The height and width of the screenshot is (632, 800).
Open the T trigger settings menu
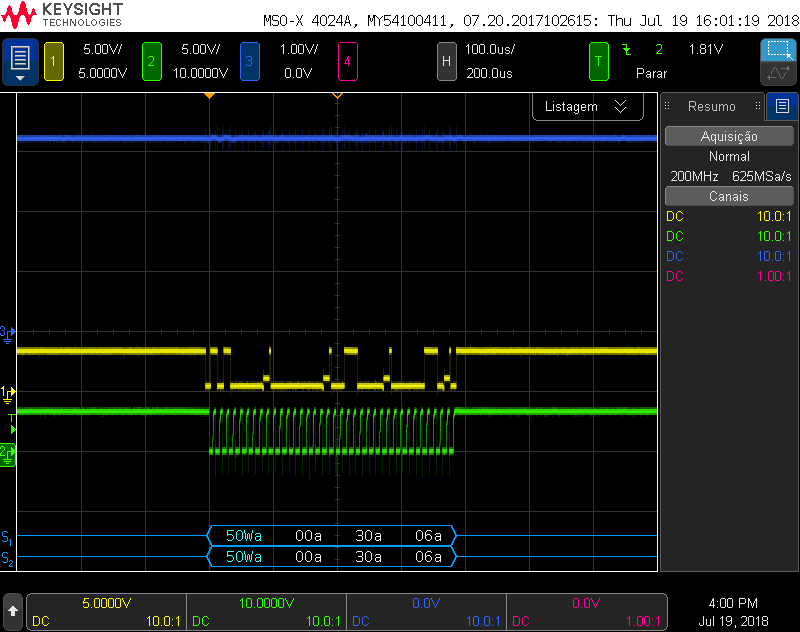pos(598,61)
